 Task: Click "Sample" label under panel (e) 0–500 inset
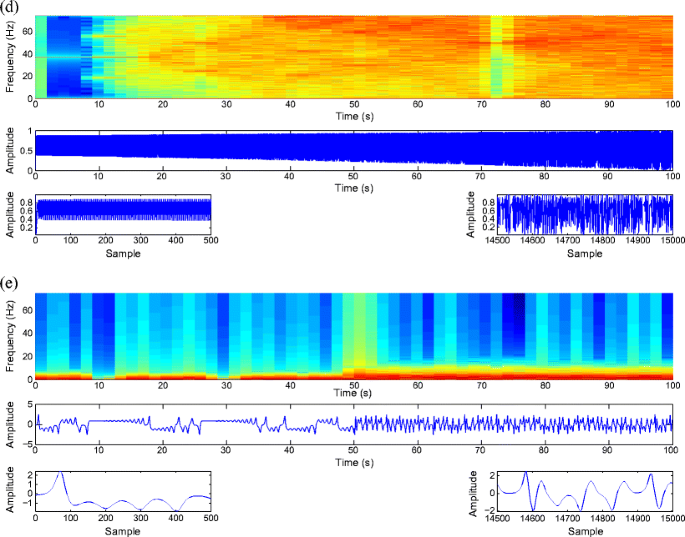pos(123,531)
